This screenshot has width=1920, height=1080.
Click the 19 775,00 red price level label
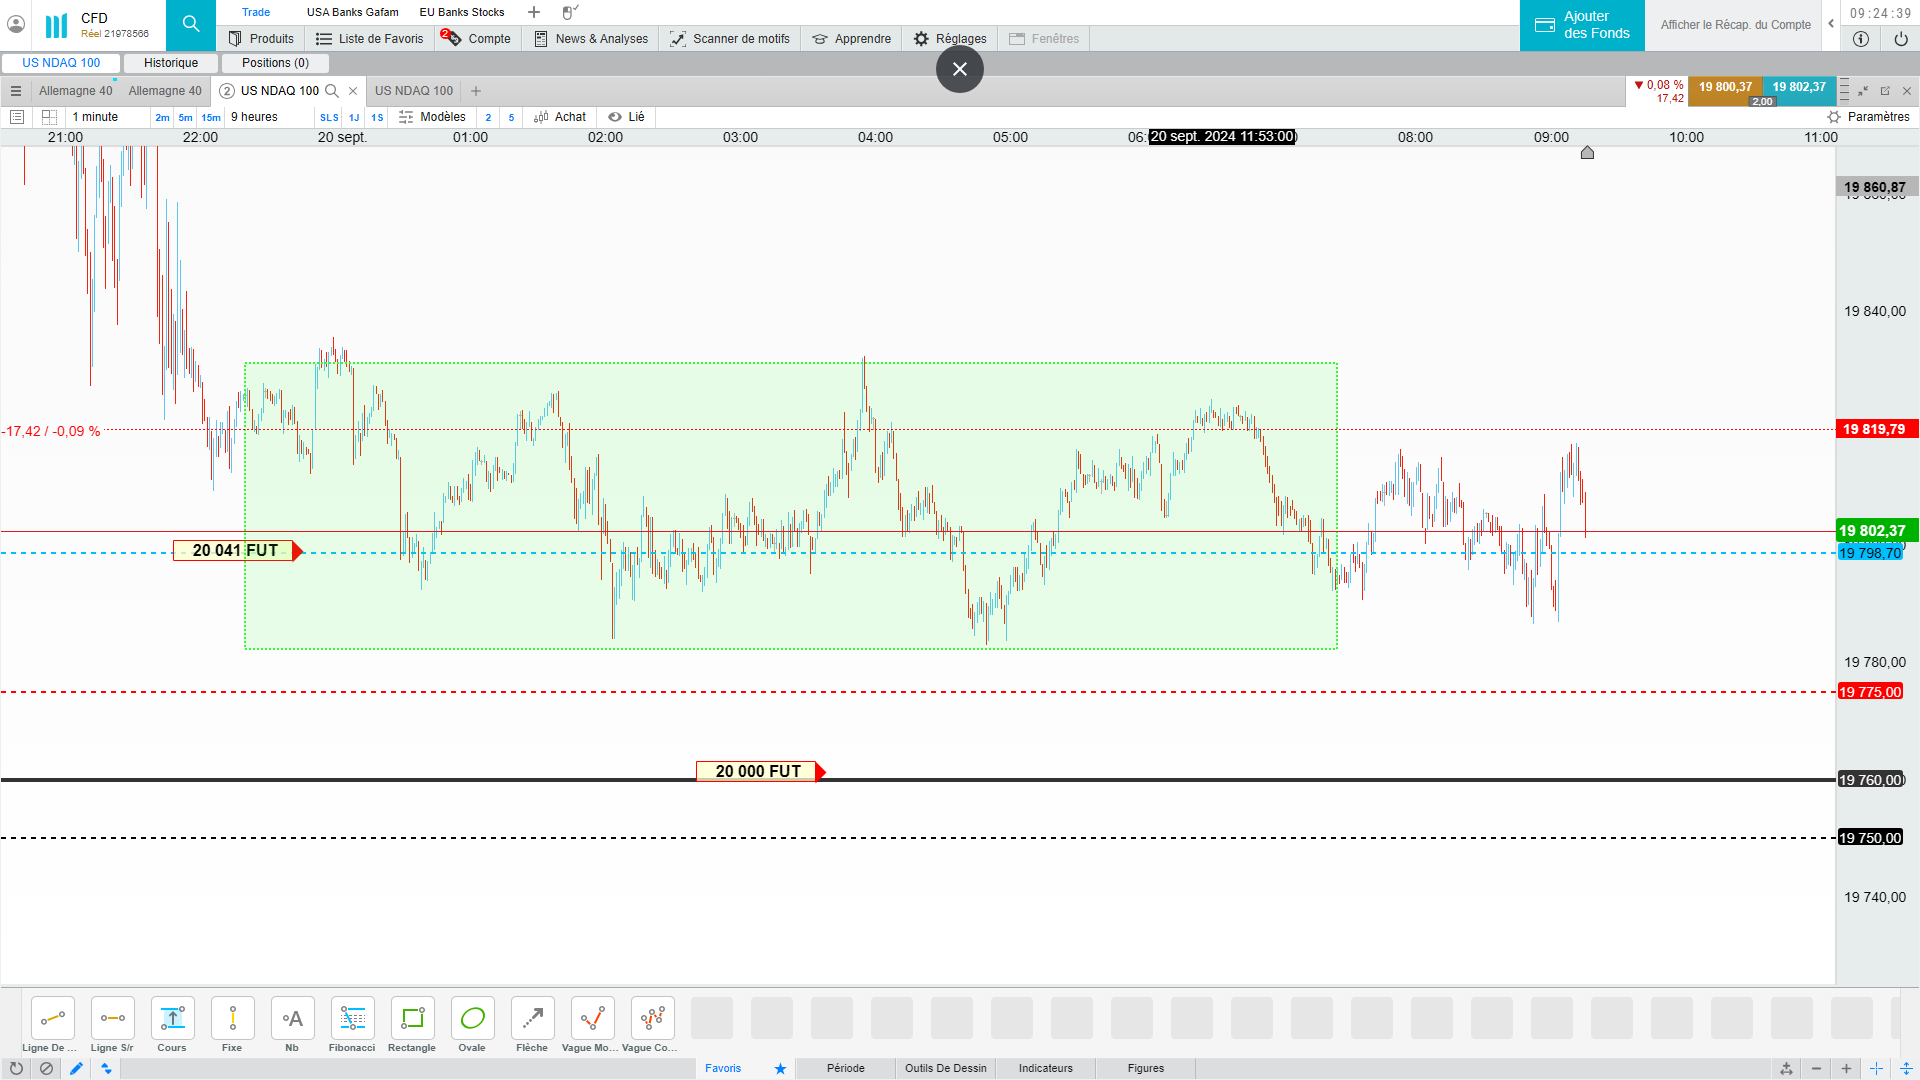tap(1870, 692)
